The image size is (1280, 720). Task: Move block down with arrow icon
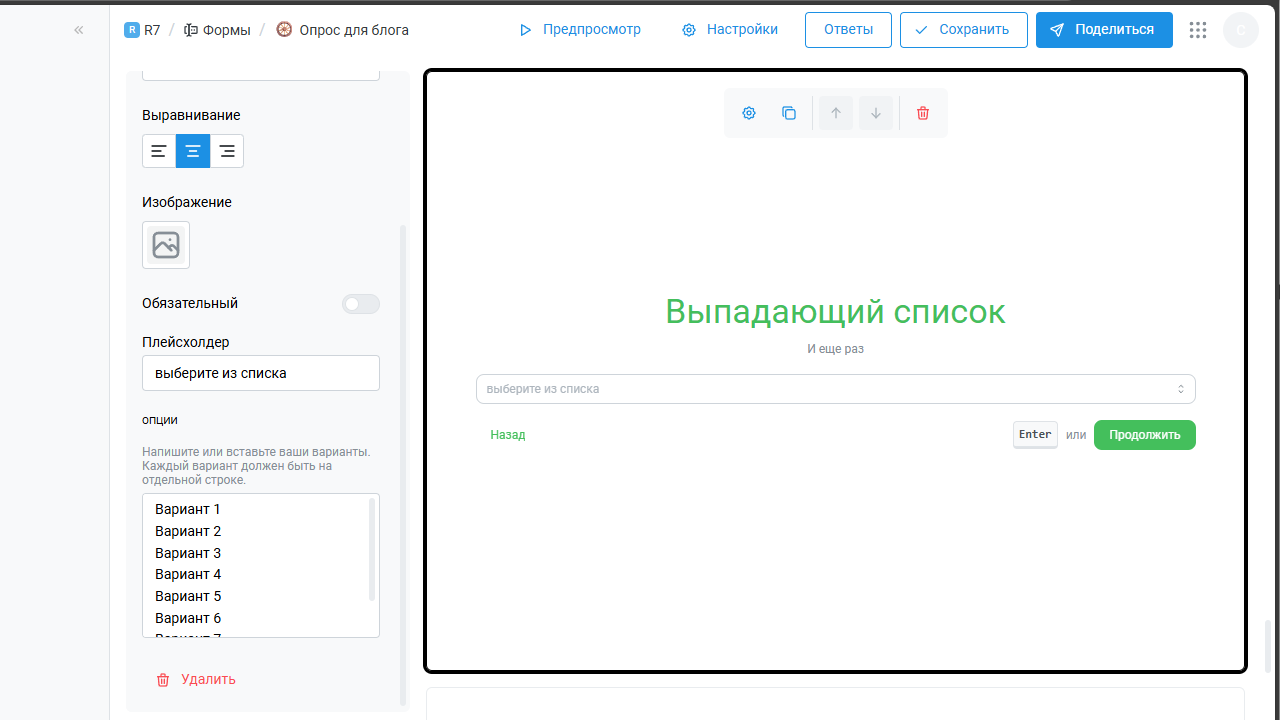876,113
